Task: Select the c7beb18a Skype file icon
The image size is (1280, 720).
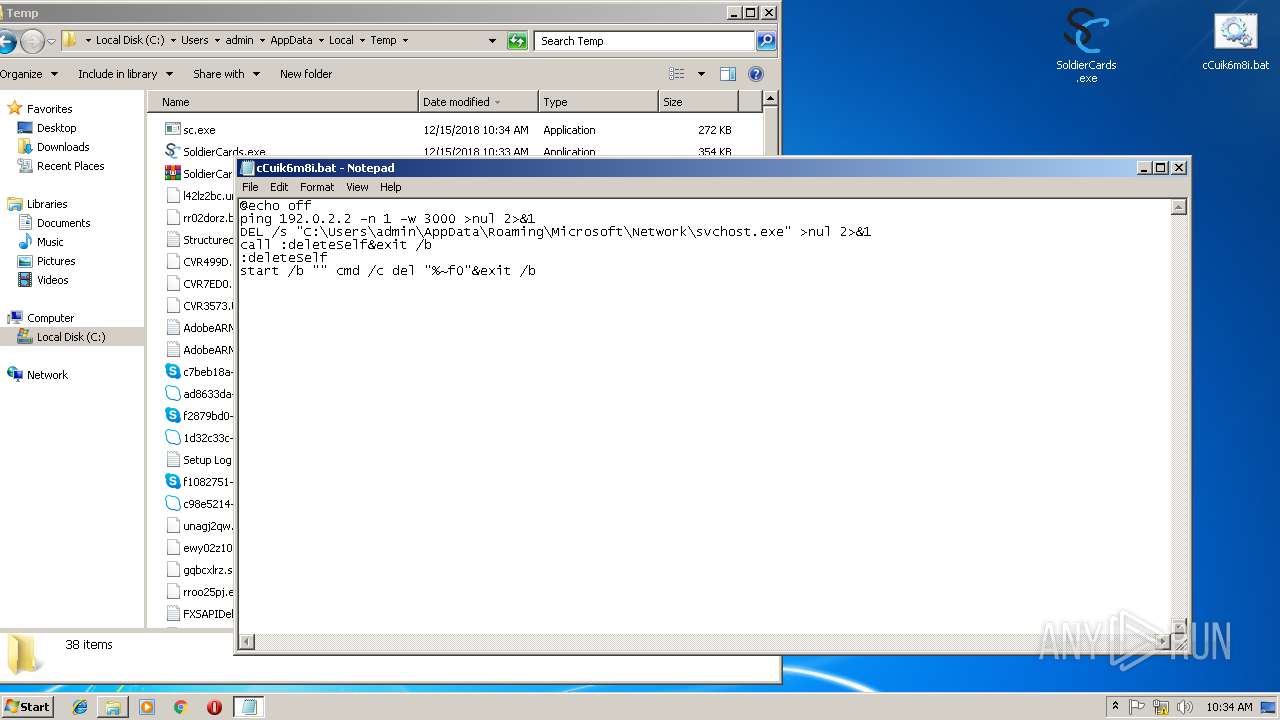Action: [172, 371]
